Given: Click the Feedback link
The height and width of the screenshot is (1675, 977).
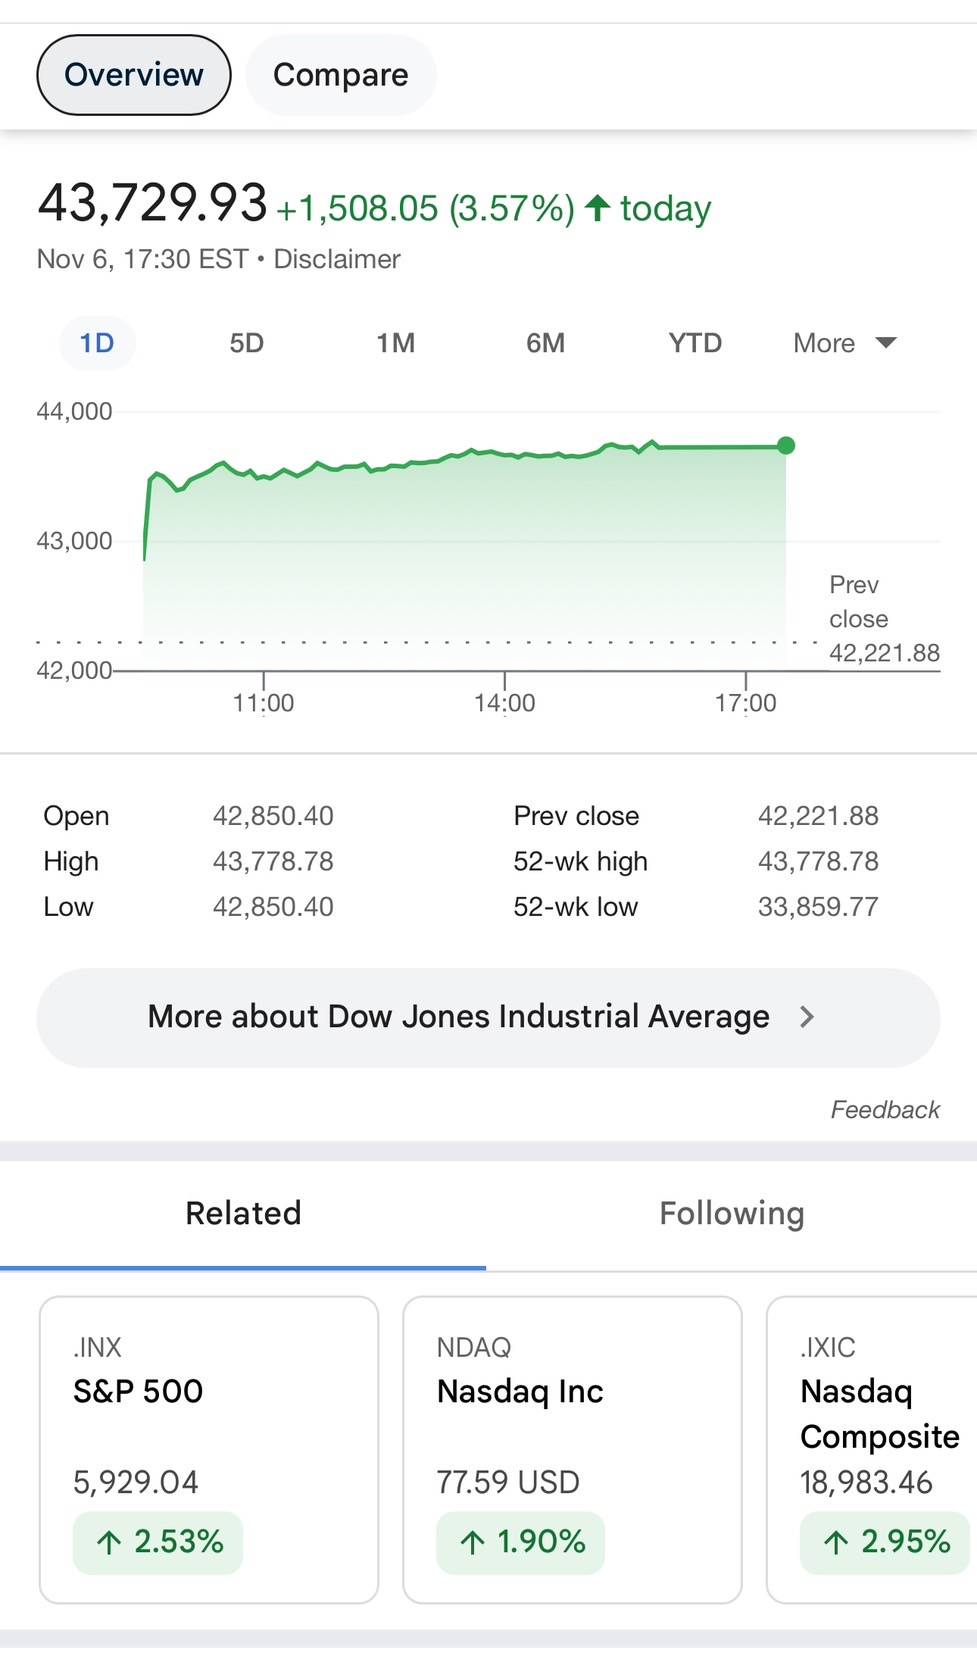Looking at the screenshot, I should (884, 1109).
